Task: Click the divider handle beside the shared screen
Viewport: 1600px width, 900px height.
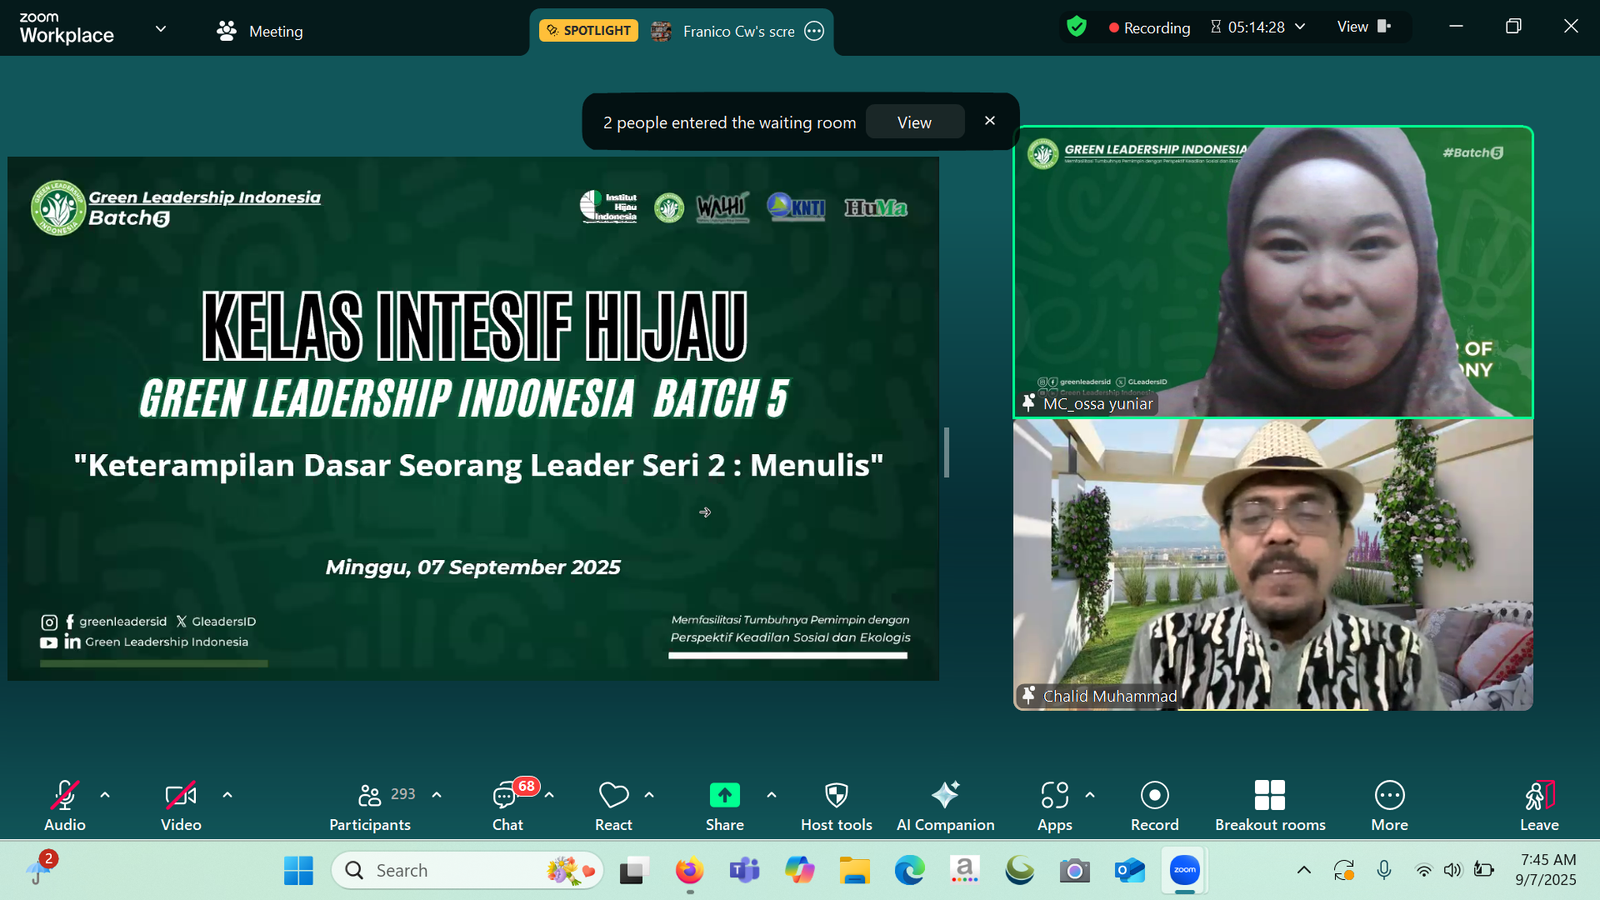Action: coord(946,453)
